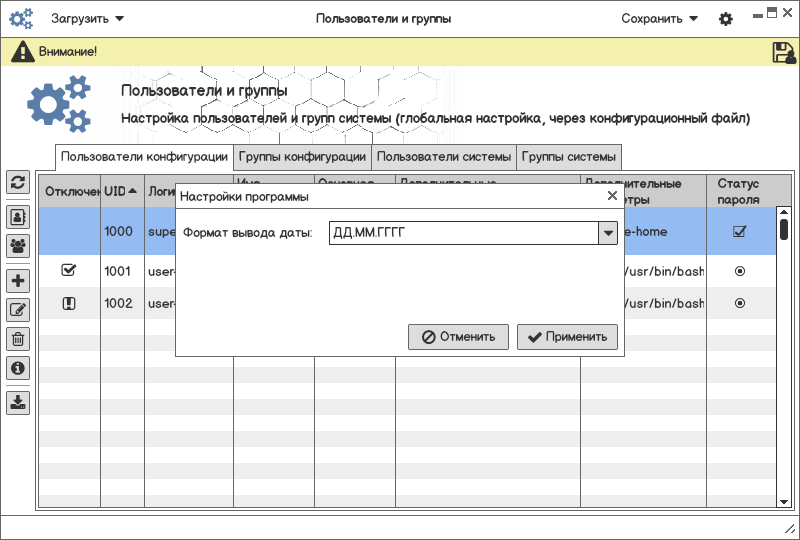Viewport: 800px width, 540px height.
Task: Select password status radio for UID 1002
Action: pos(739,303)
